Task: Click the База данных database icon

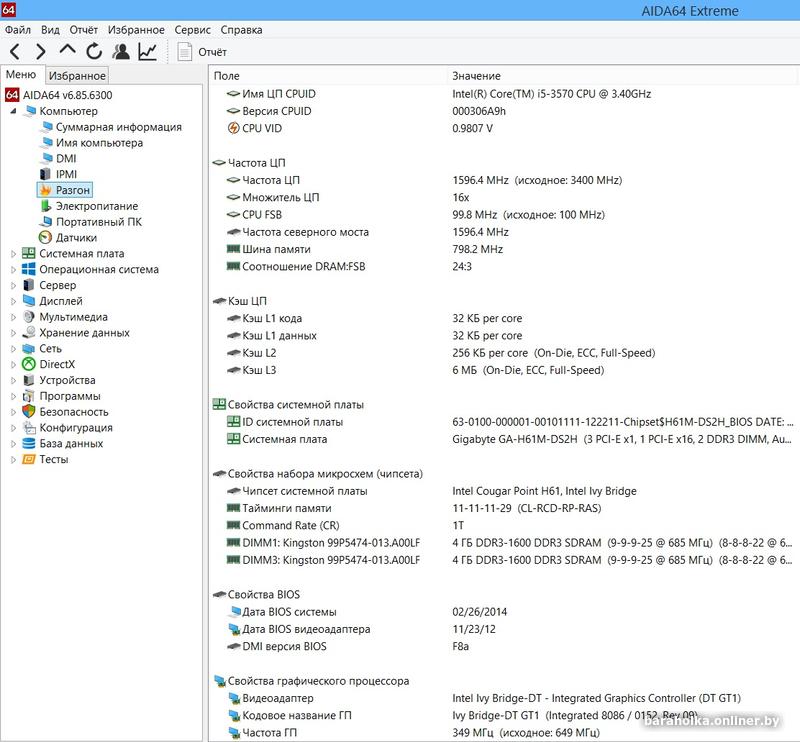Action: (29, 443)
